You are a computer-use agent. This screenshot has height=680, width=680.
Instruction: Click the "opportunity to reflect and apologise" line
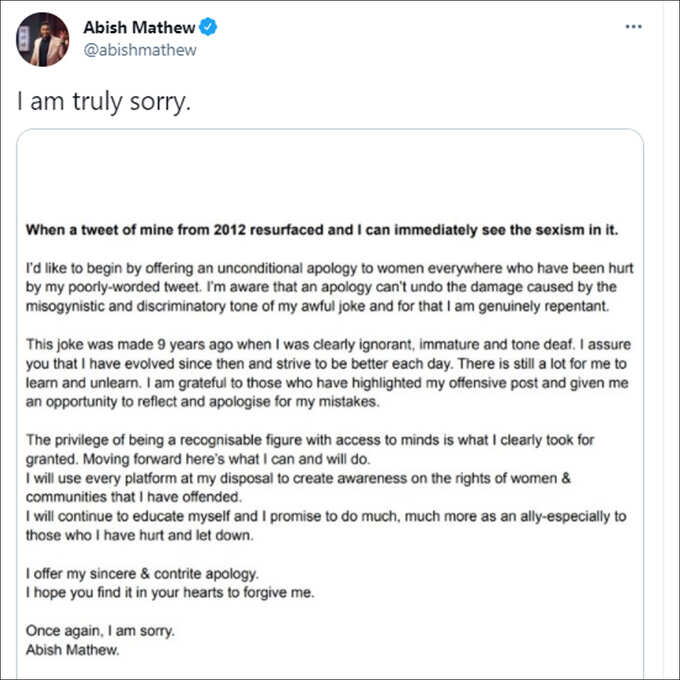(203, 402)
